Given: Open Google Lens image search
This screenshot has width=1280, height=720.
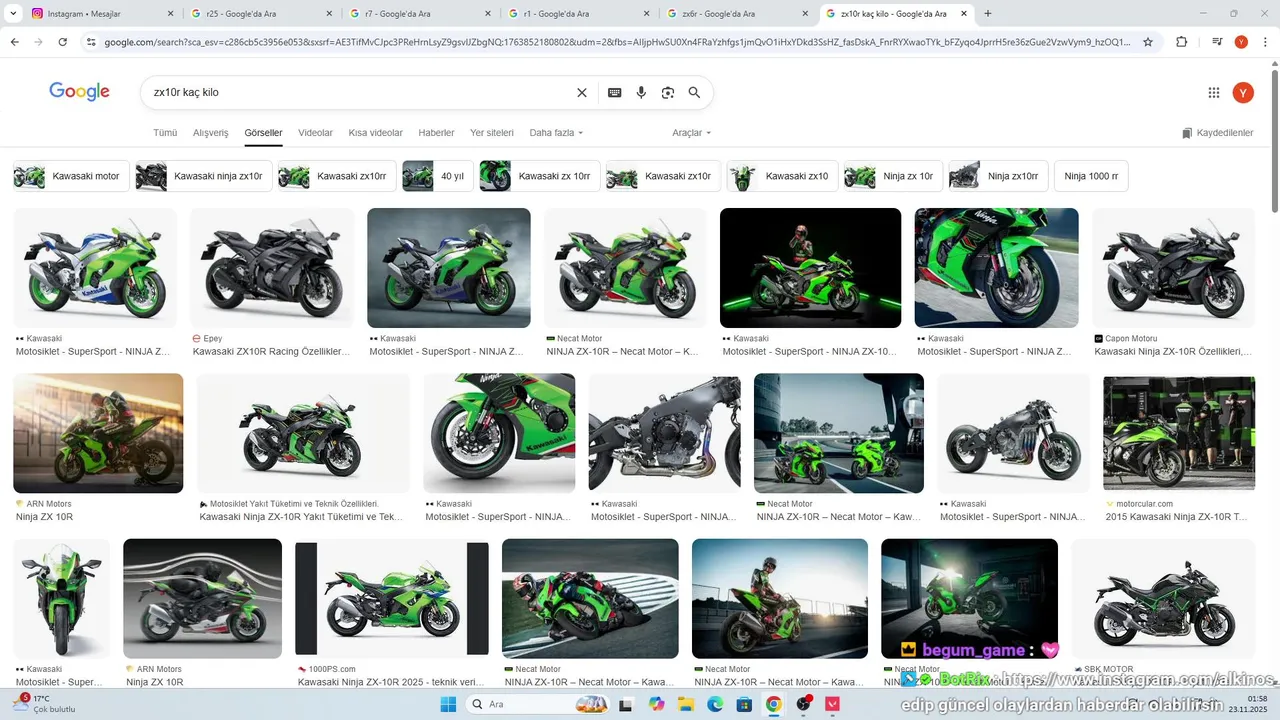Looking at the screenshot, I should click(668, 92).
